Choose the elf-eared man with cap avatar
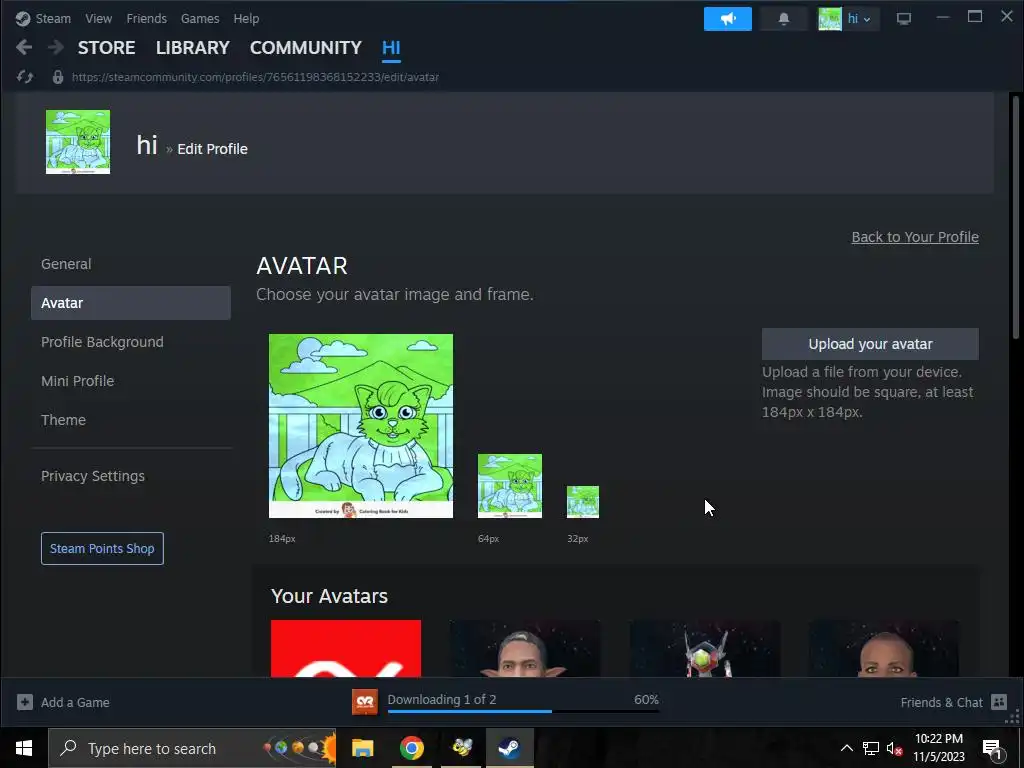The image size is (1024, 768). click(525, 648)
